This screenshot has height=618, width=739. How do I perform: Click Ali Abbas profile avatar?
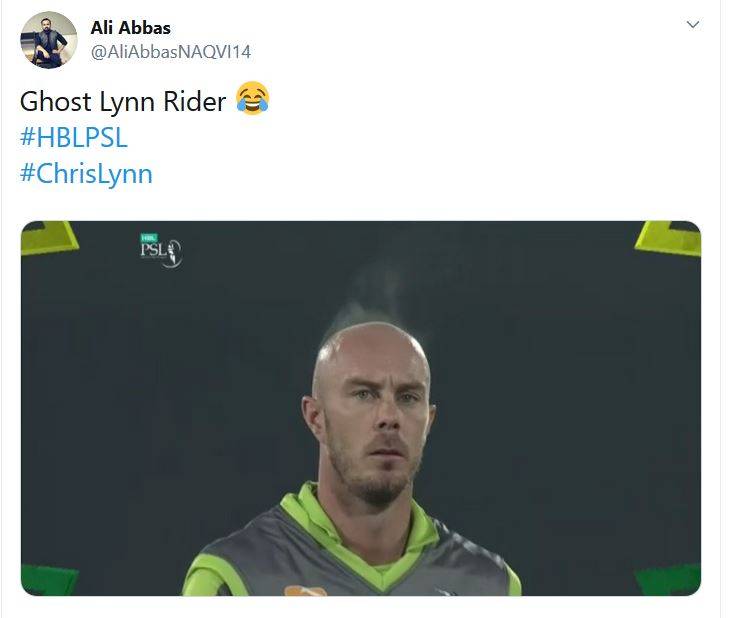coord(49,40)
